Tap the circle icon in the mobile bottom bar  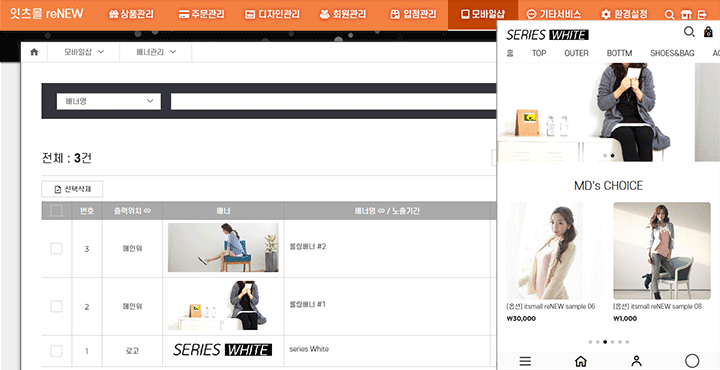tap(692, 361)
